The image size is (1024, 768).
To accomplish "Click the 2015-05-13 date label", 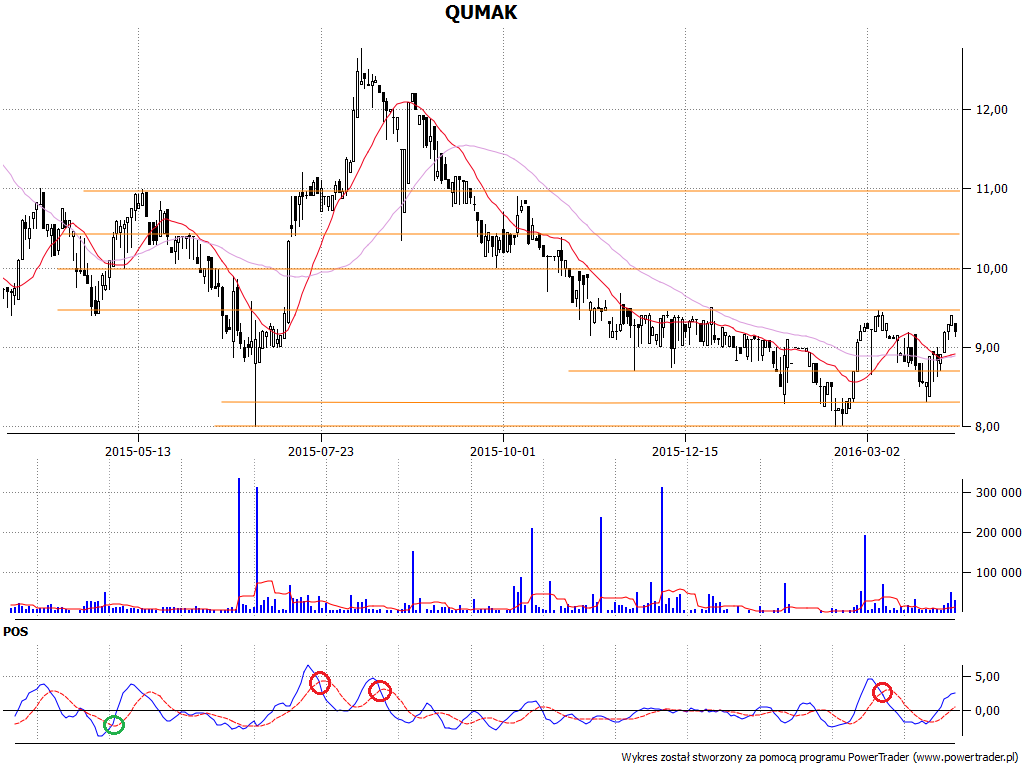I will [x=138, y=451].
